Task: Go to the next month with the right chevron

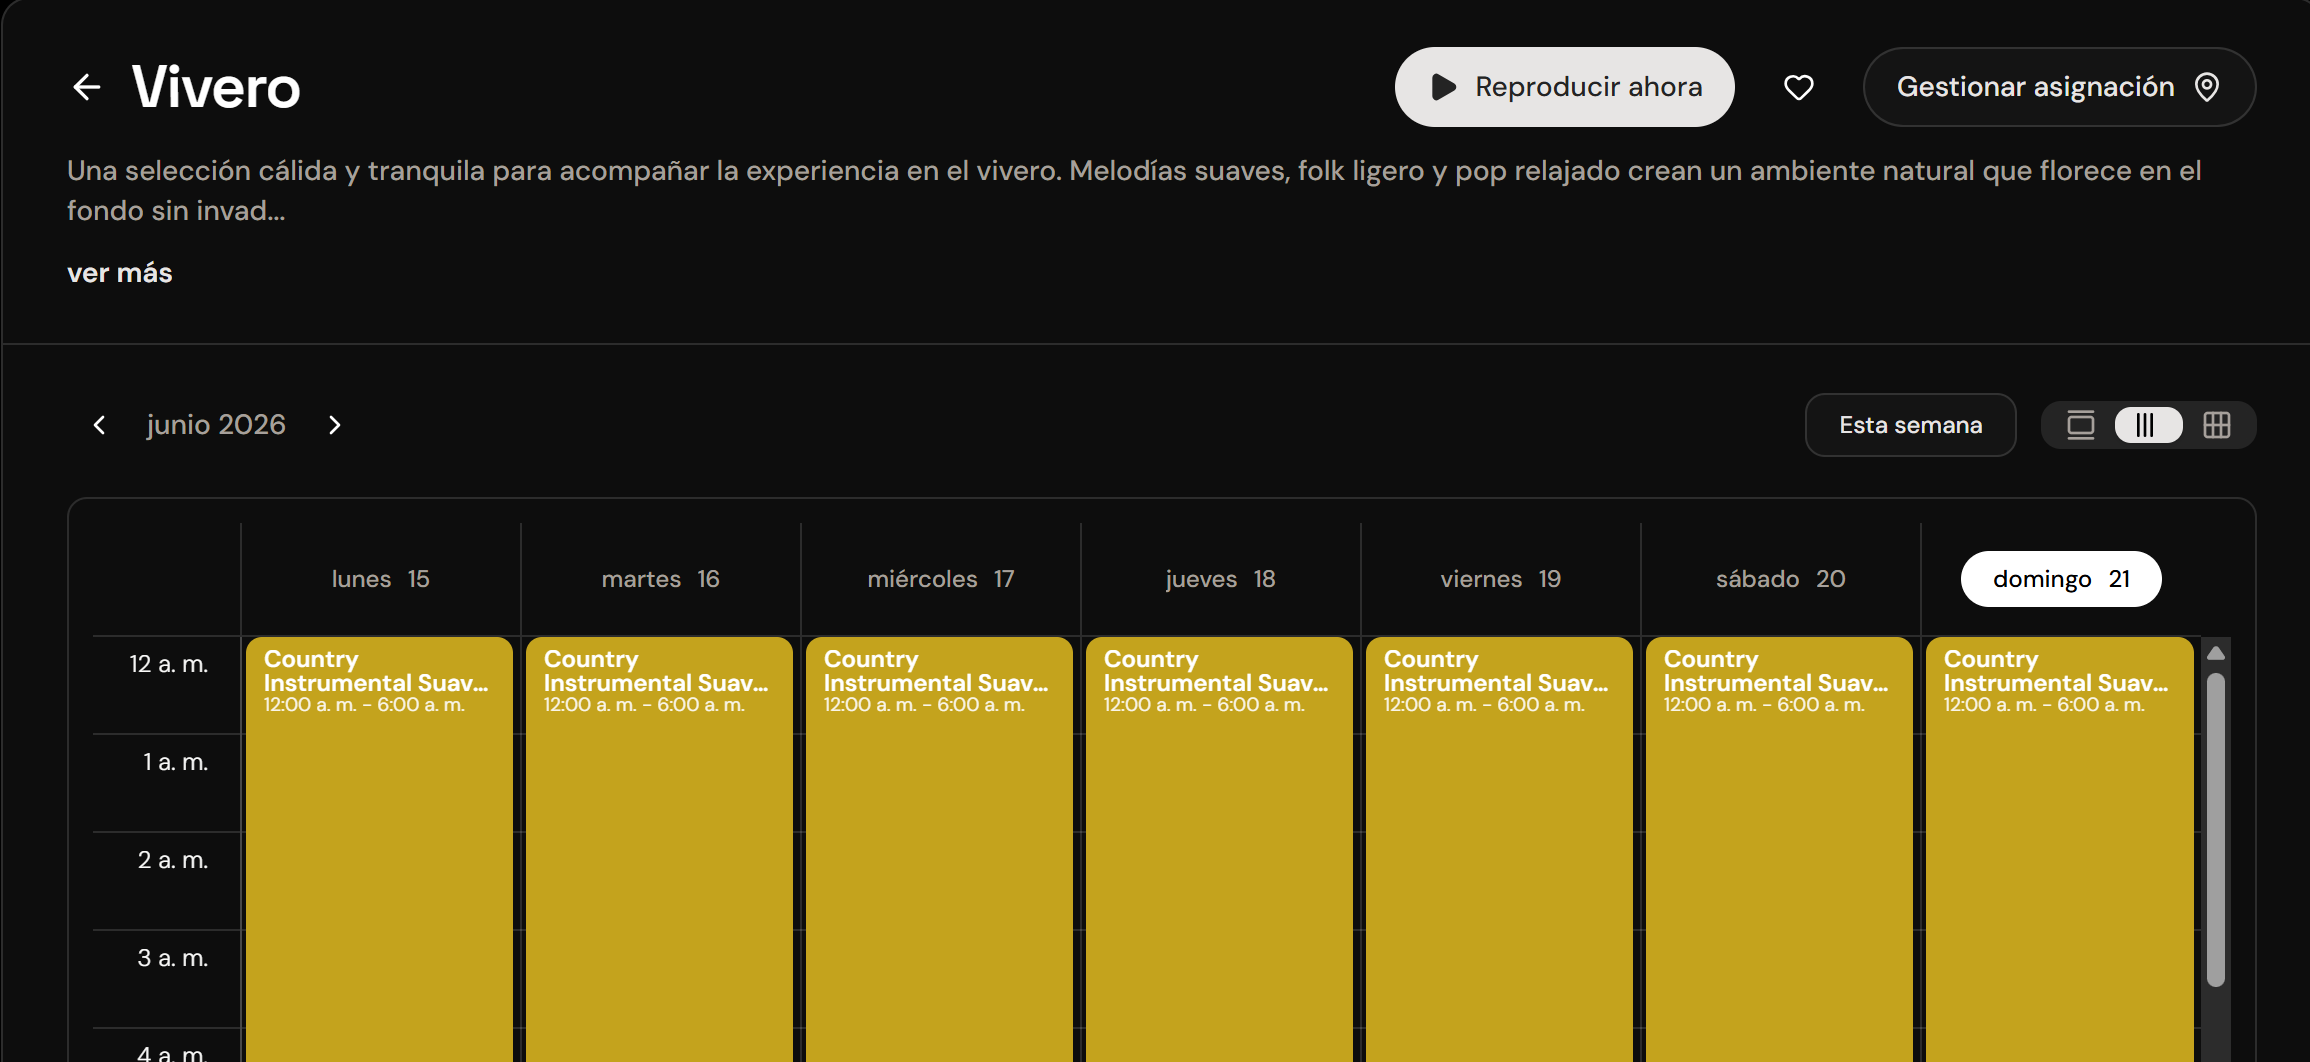Action: click(x=334, y=425)
